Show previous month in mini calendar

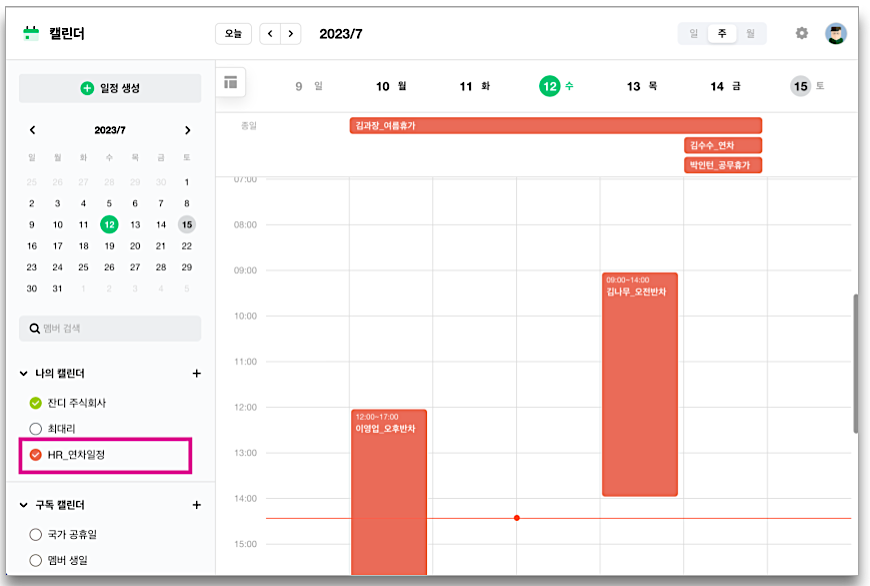(32, 130)
